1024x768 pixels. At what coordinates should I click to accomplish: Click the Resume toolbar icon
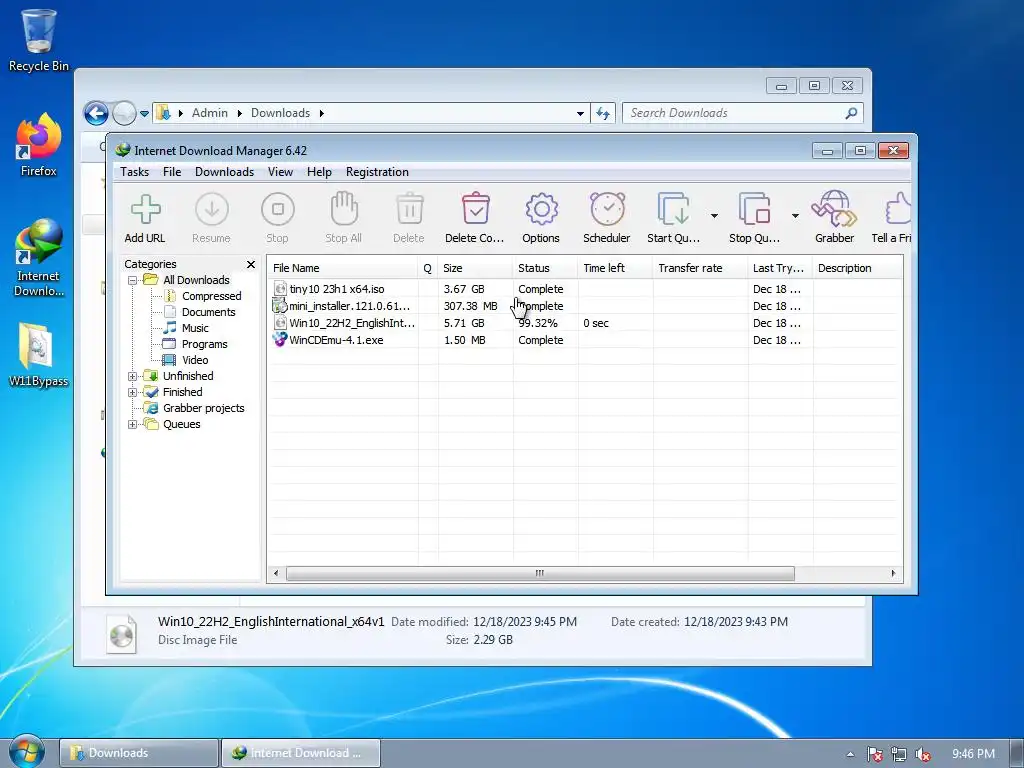pos(212,210)
